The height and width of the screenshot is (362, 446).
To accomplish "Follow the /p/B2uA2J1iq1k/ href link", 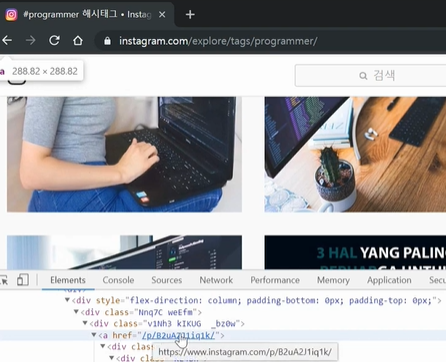I will pos(178,335).
